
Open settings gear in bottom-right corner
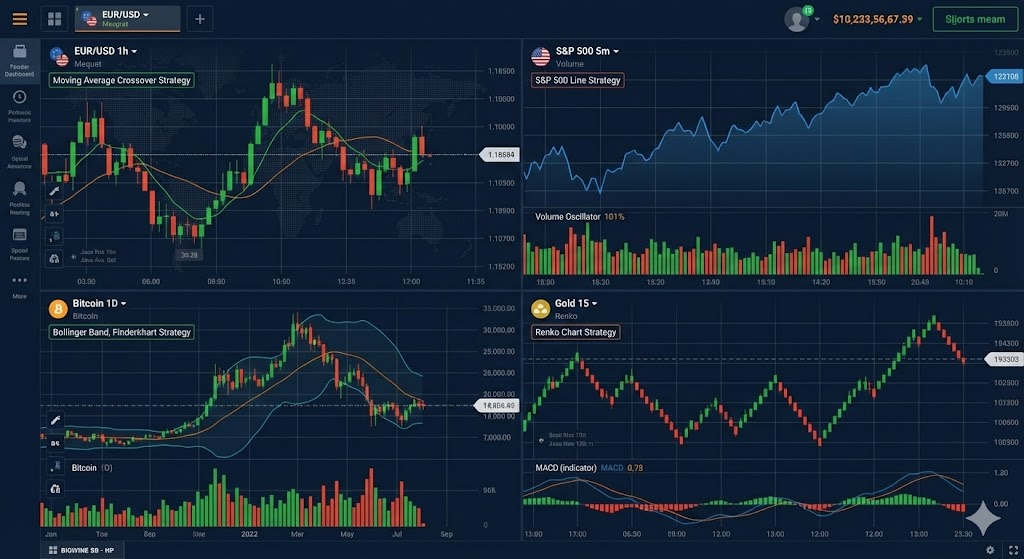[990, 551]
